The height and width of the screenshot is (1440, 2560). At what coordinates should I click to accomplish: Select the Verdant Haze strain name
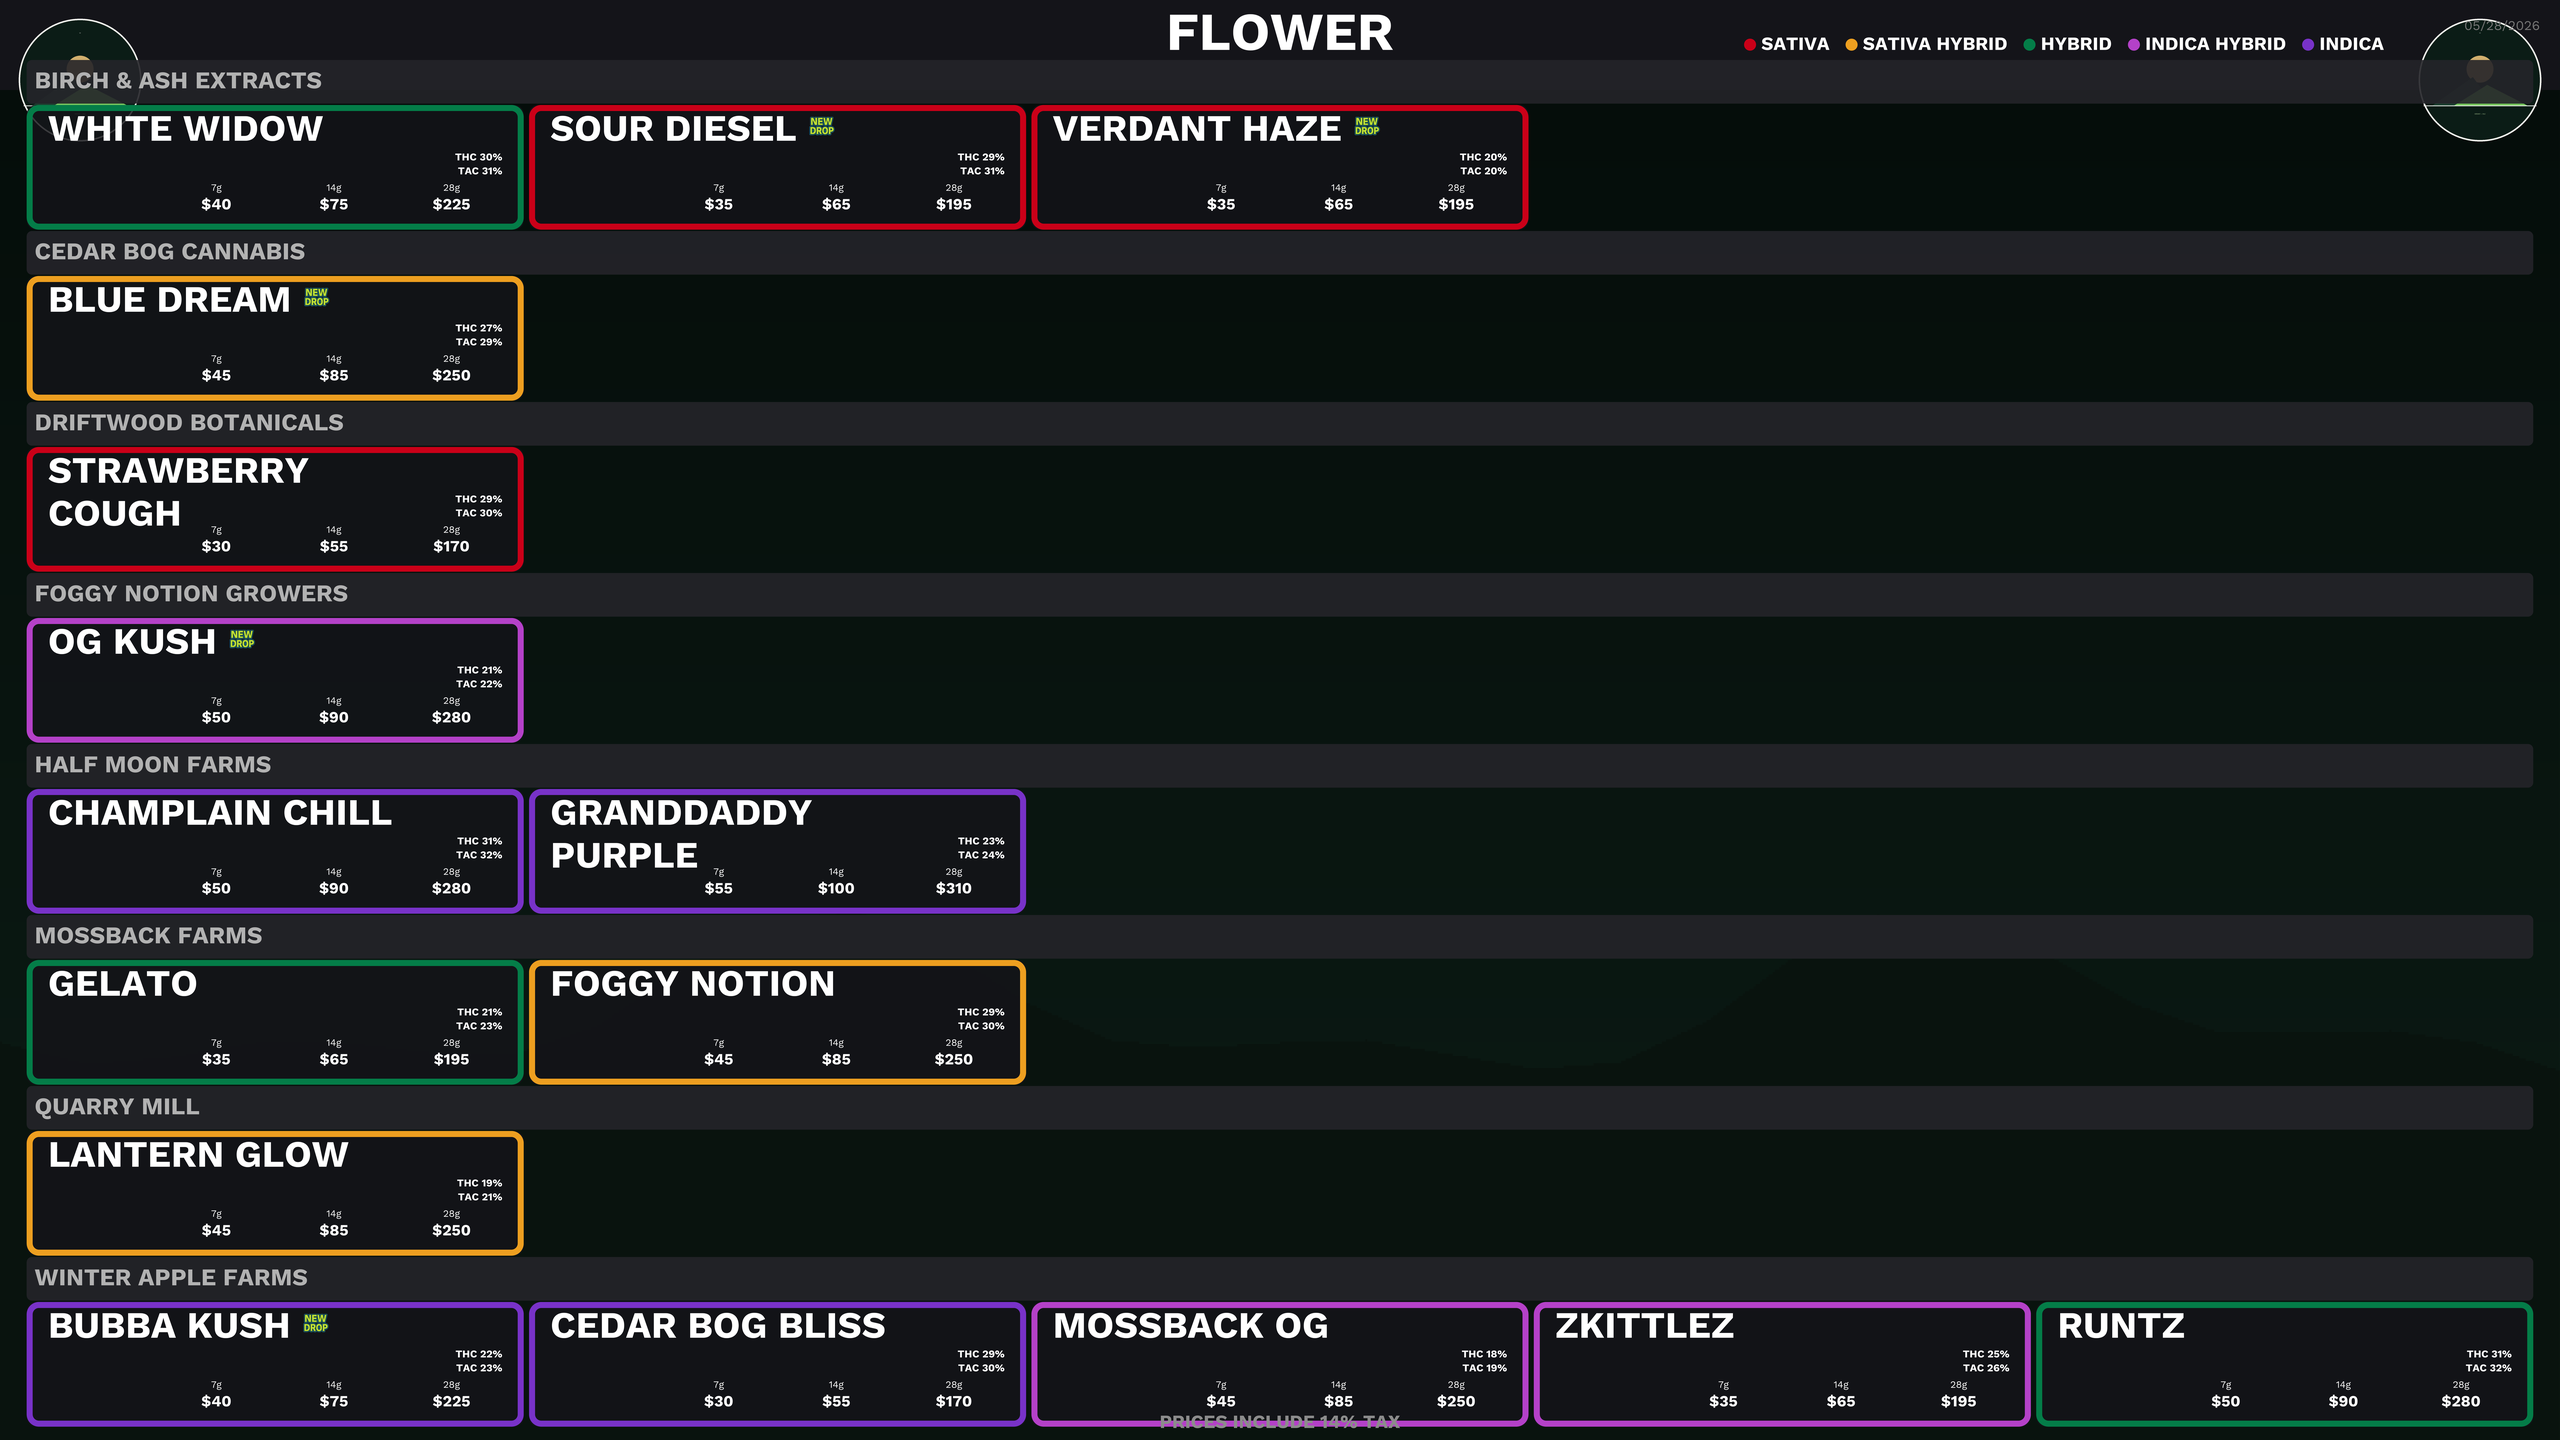(1197, 129)
